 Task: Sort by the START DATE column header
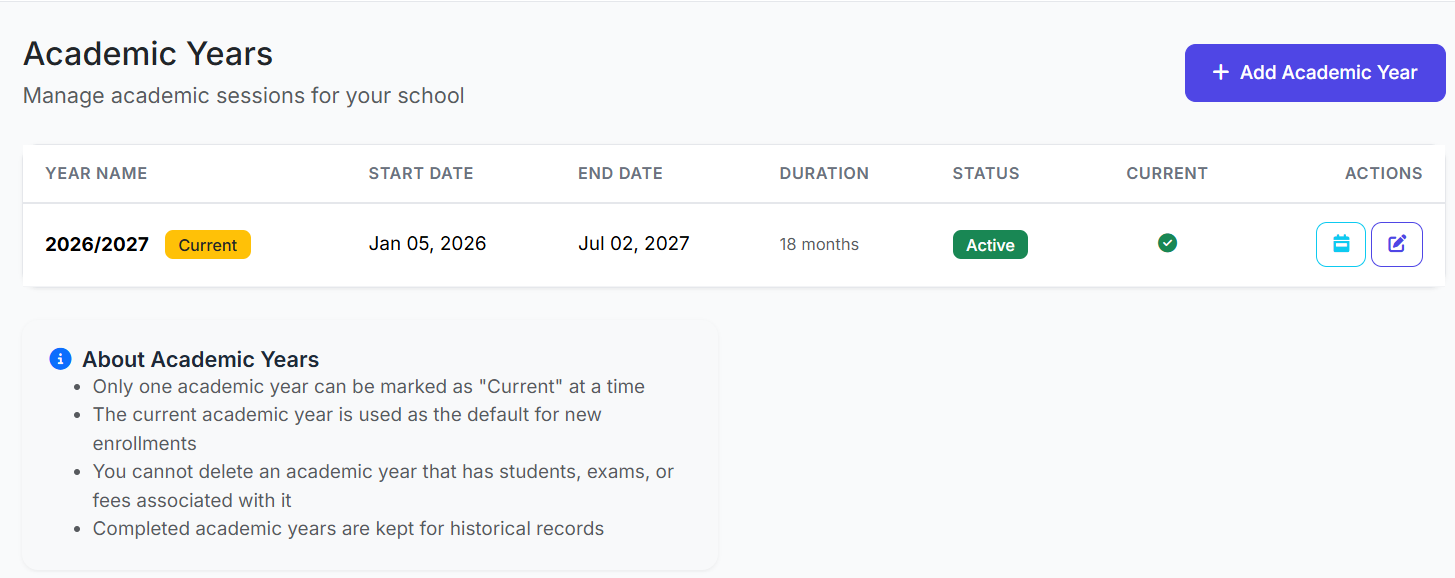(420, 173)
